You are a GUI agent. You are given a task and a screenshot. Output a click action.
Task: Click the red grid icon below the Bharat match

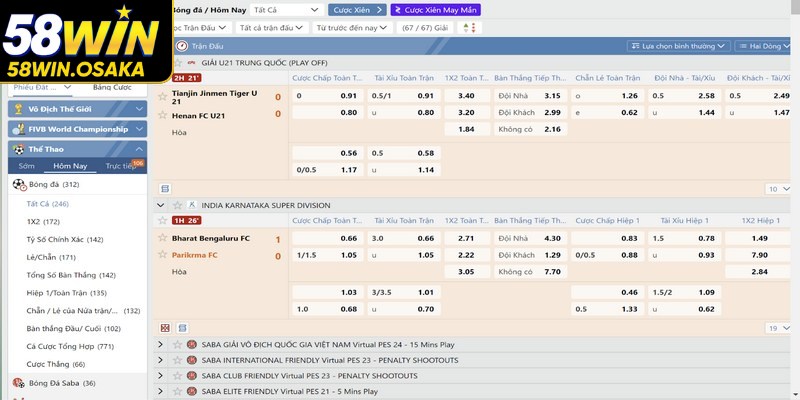pos(165,327)
